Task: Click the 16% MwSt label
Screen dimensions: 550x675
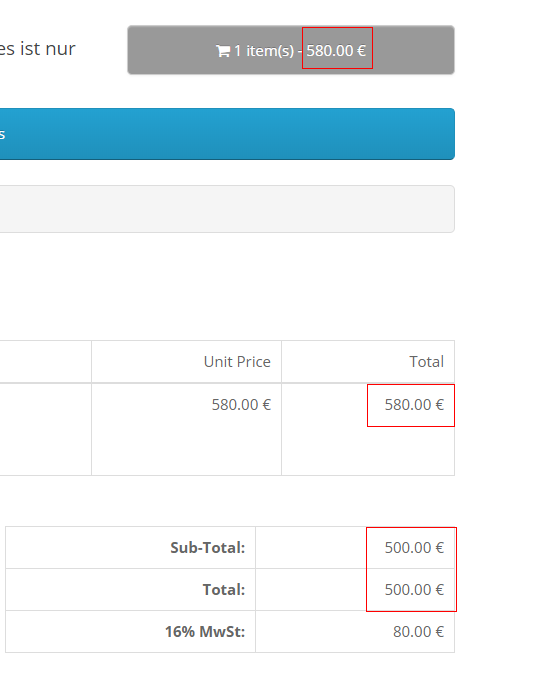Action: click(x=205, y=632)
